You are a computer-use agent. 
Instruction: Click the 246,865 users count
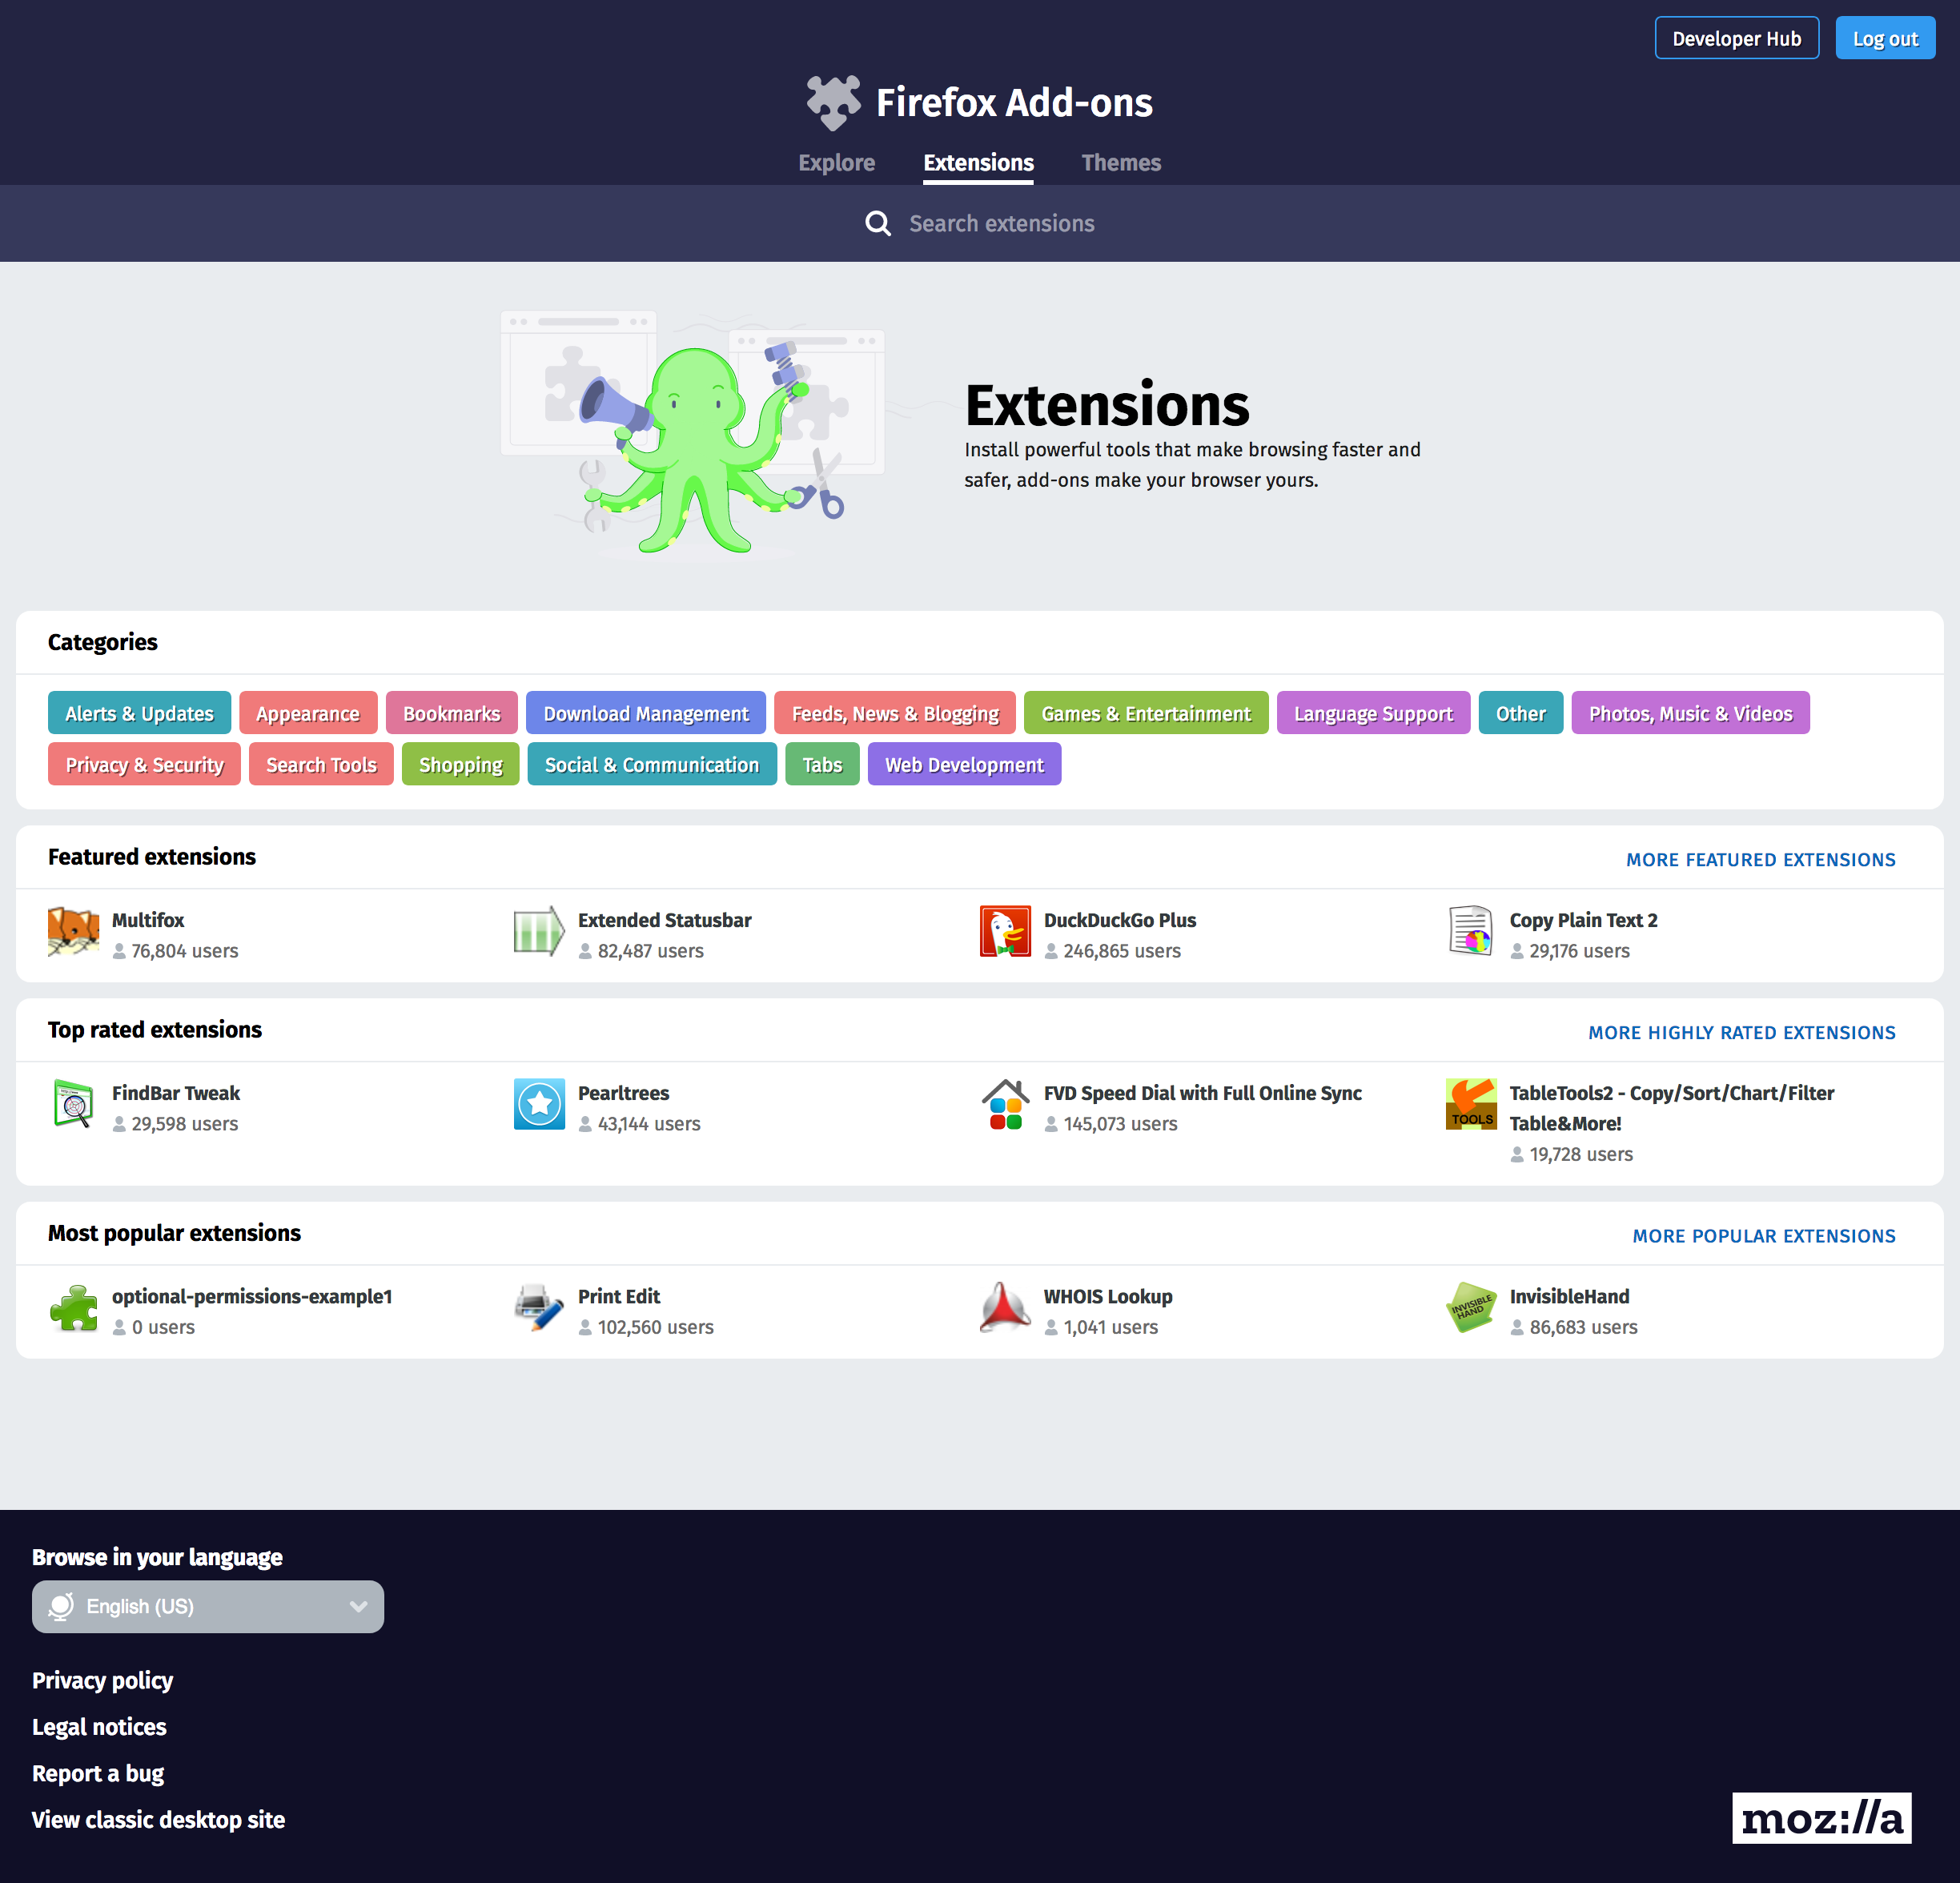point(1122,950)
